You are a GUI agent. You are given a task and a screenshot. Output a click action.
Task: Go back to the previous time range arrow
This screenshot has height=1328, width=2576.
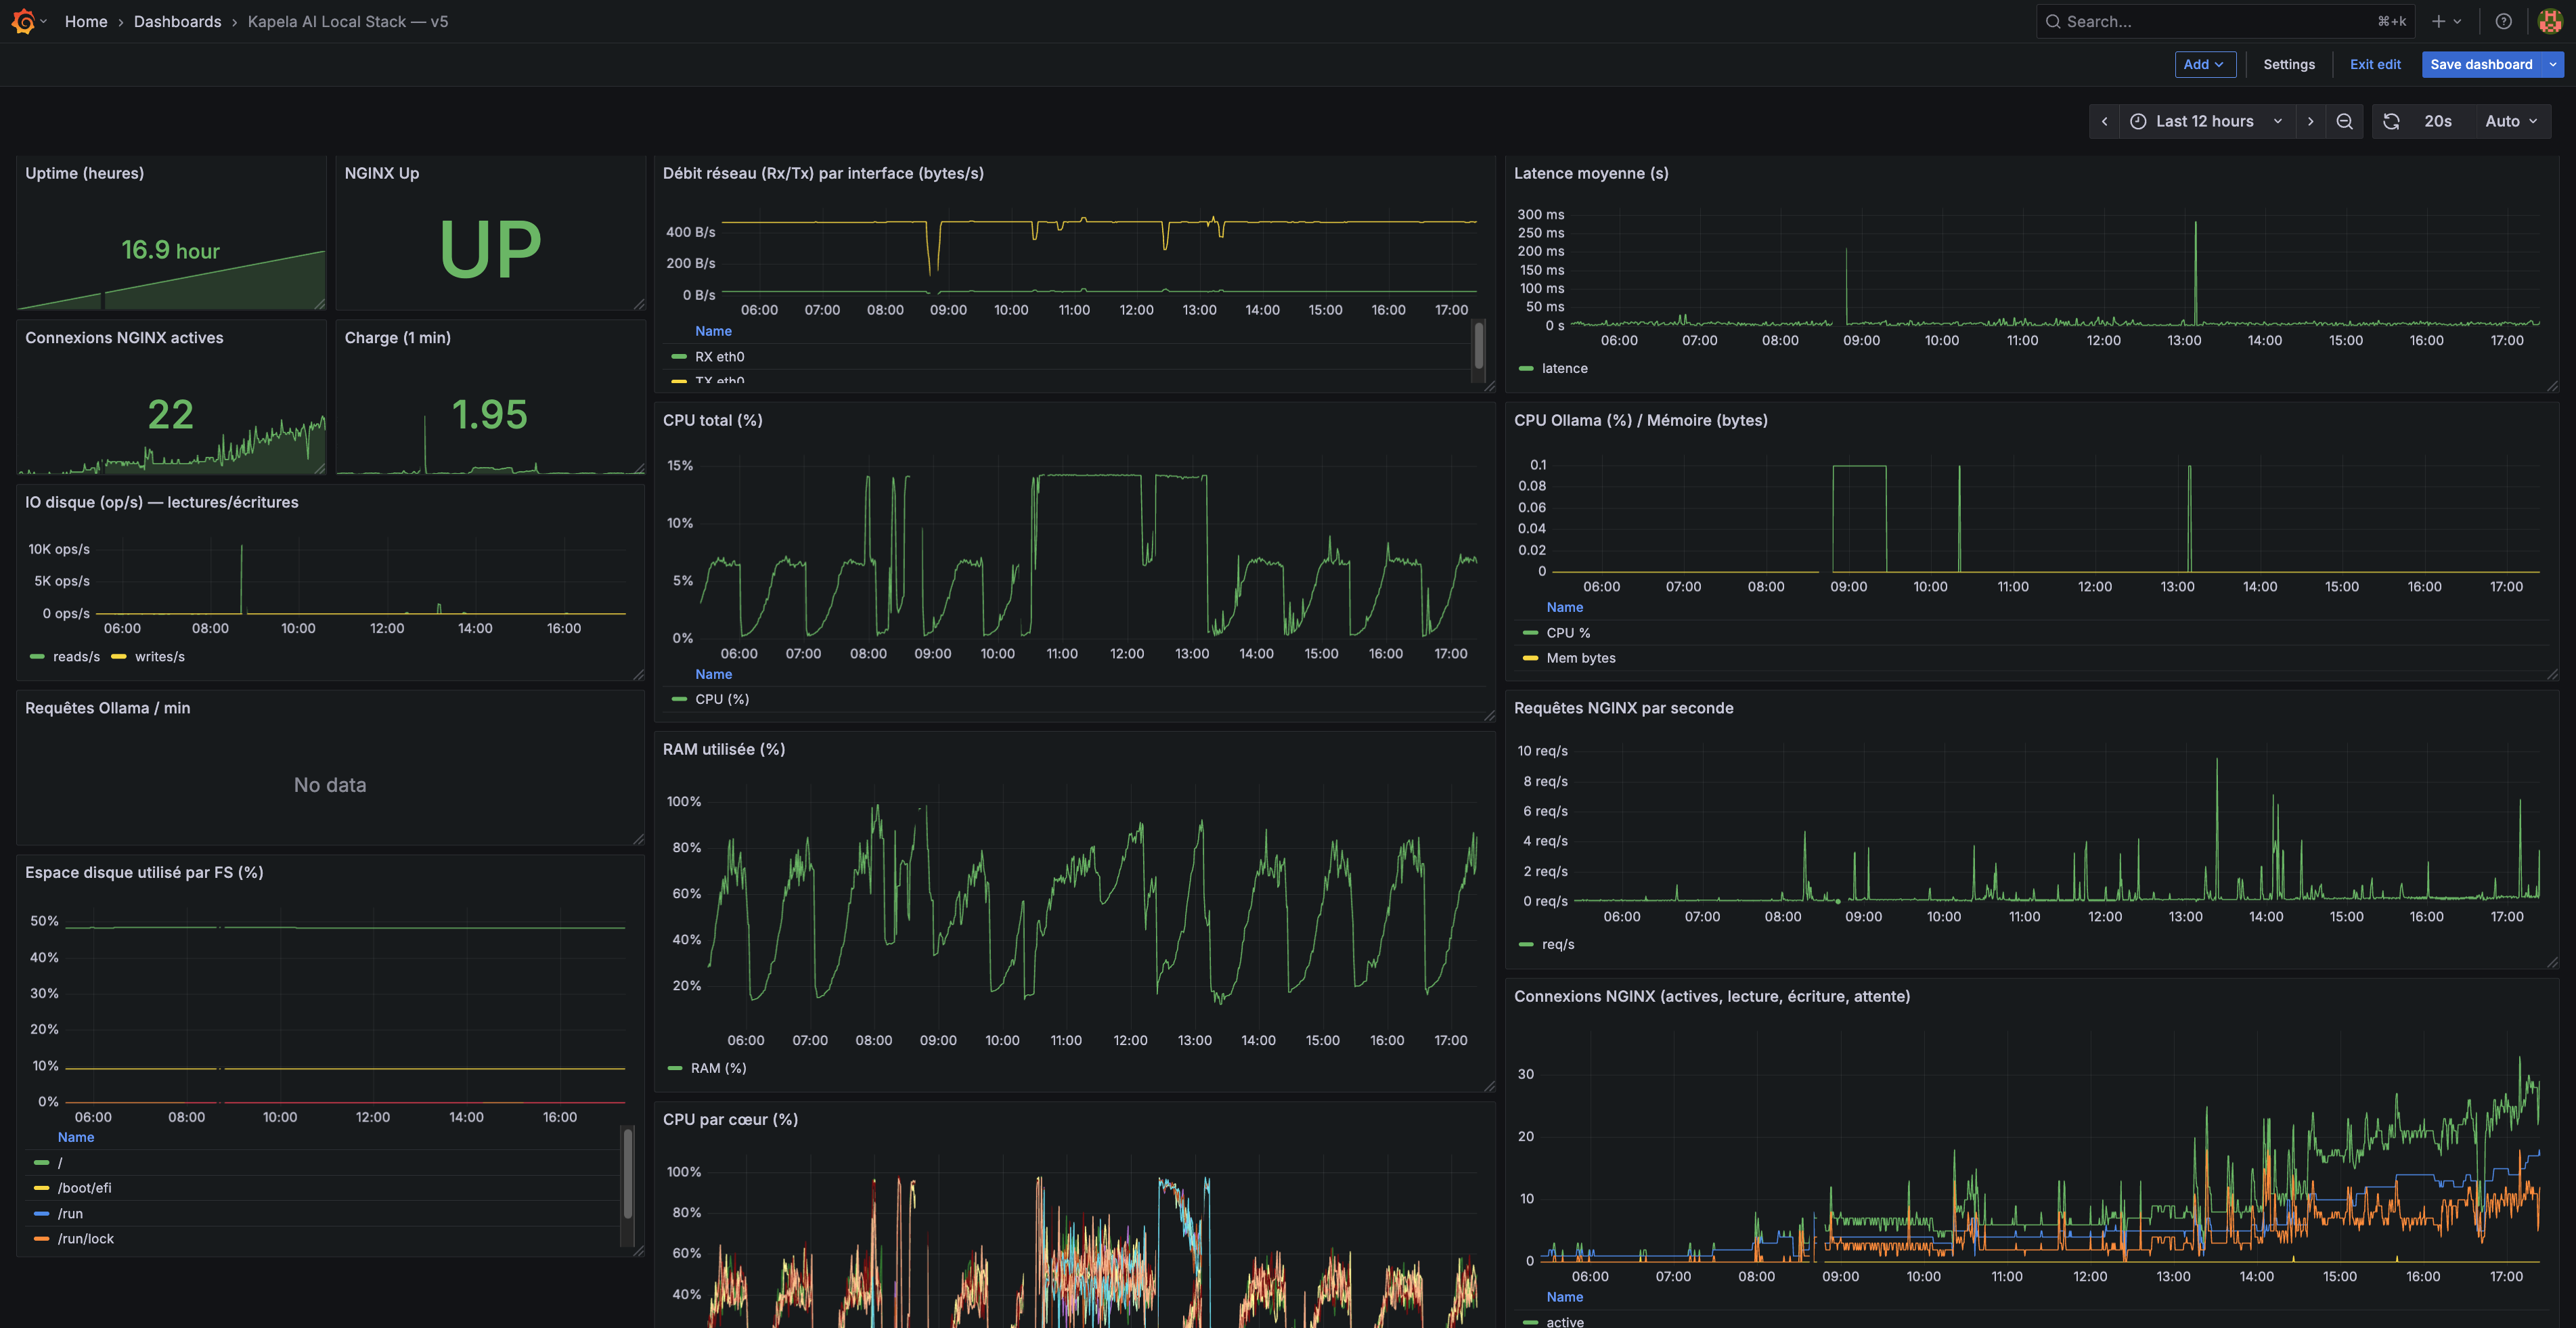point(2104,121)
